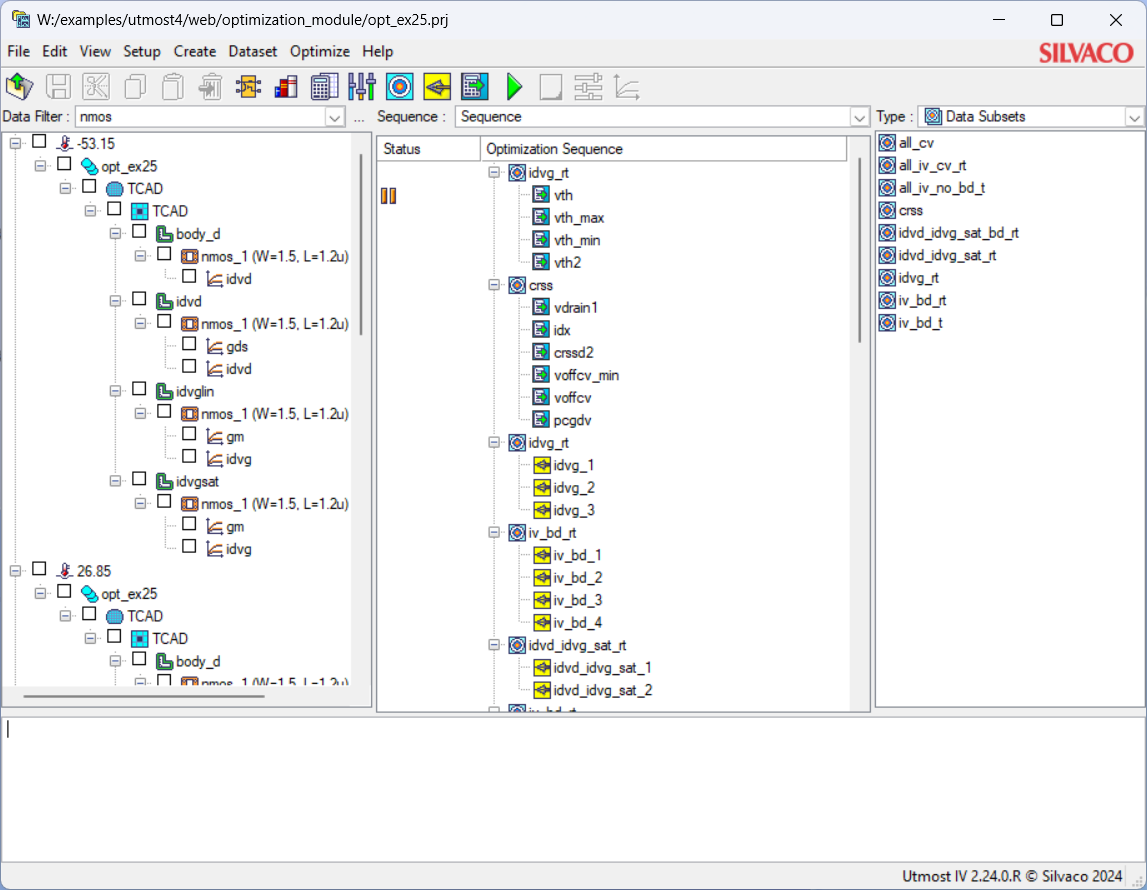Open the File menu
Screen dimensions: 1147x890
coord(18,51)
